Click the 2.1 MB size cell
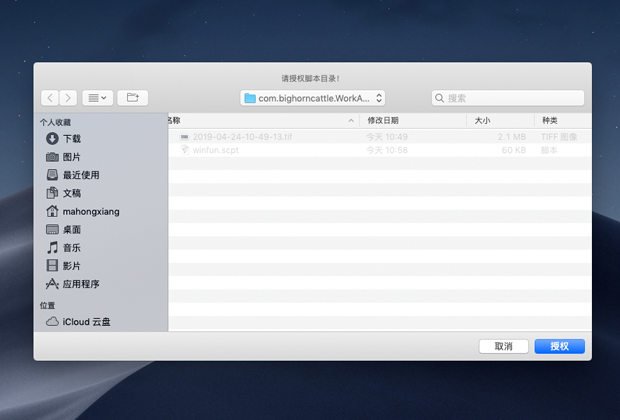 pos(512,137)
